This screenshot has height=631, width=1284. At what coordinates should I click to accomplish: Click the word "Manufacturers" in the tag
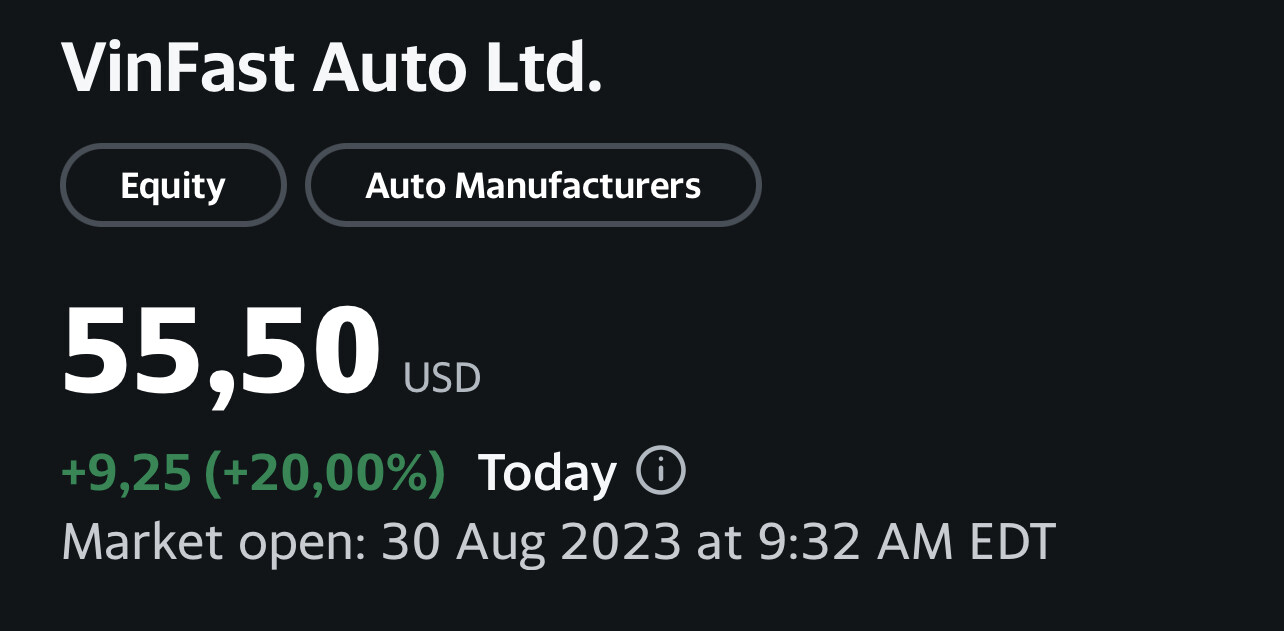(x=578, y=186)
